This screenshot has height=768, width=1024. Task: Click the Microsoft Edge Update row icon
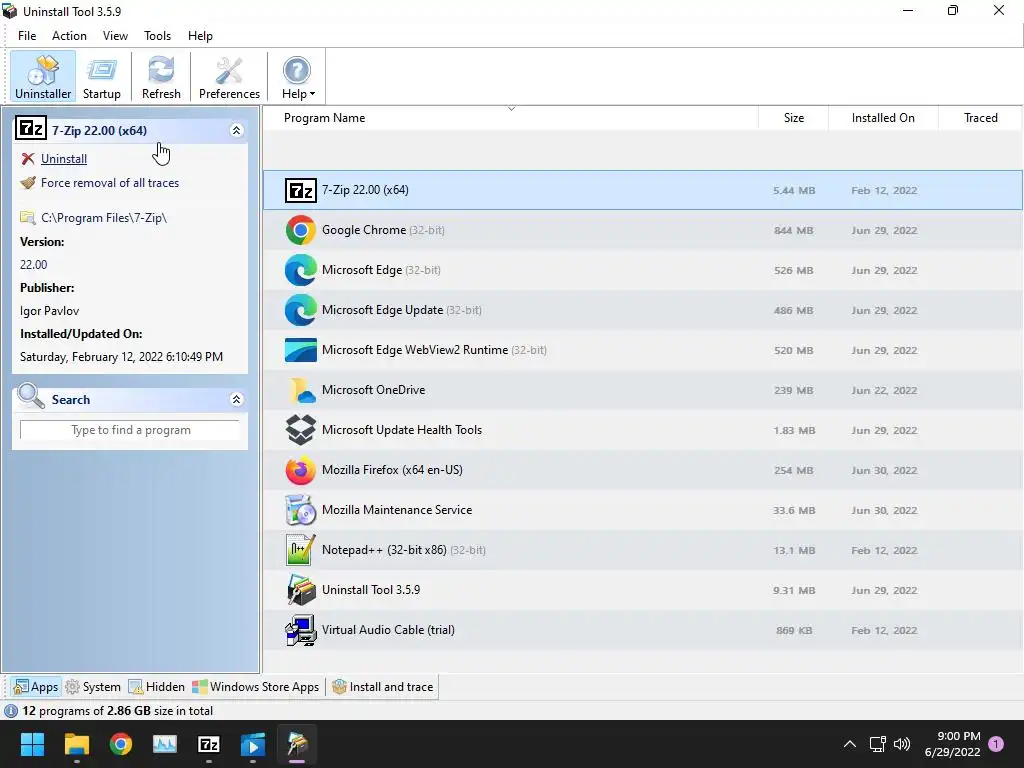point(301,310)
